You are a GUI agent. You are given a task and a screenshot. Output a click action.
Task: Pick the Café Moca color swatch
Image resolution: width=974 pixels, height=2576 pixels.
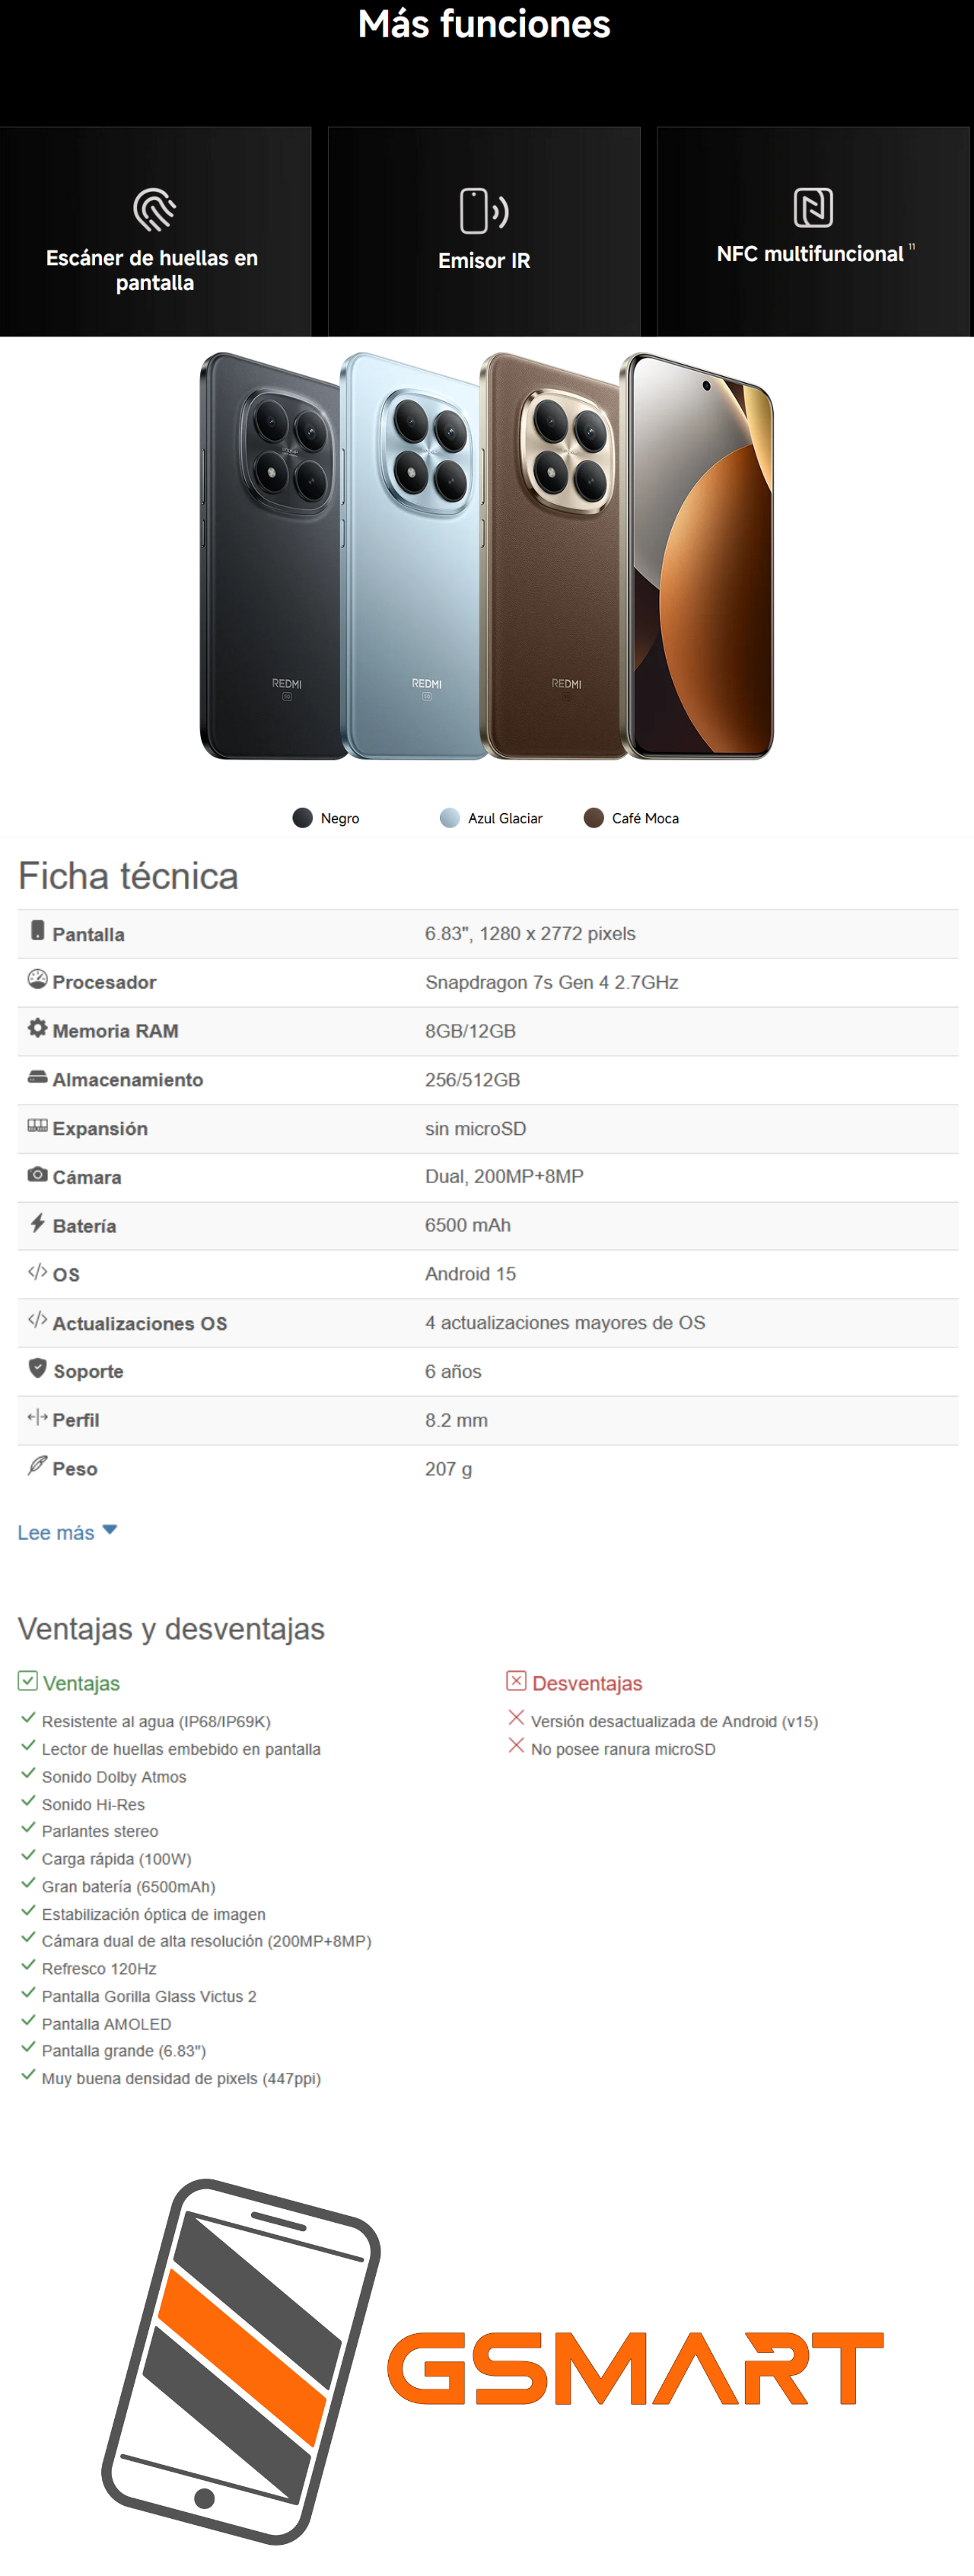point(594,818)
